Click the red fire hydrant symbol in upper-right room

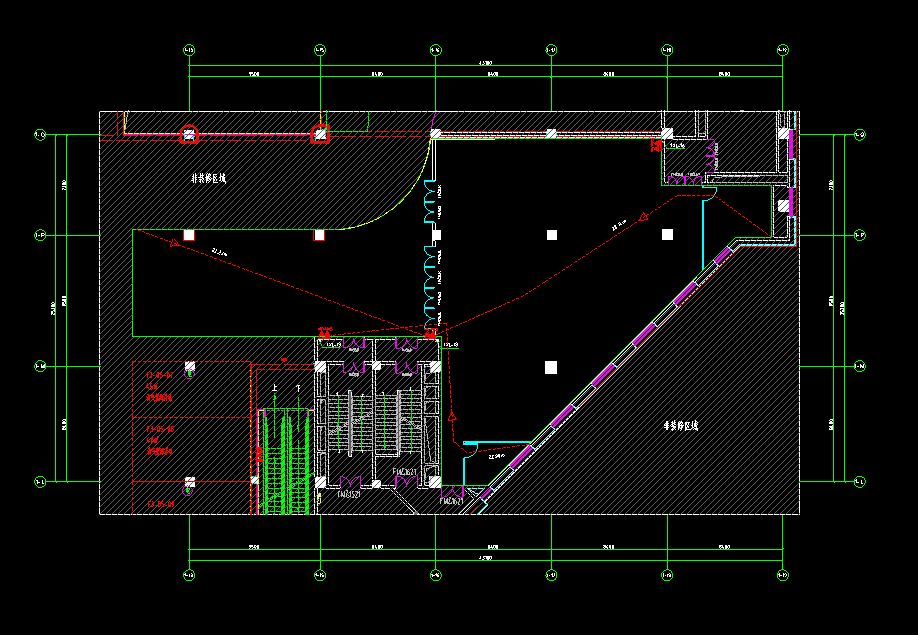pyautogui.click(x=656, y=146)
